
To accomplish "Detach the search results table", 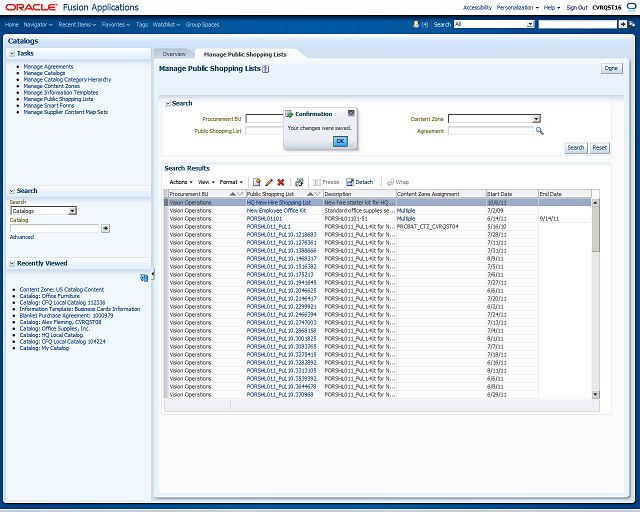I will (360, 182).
